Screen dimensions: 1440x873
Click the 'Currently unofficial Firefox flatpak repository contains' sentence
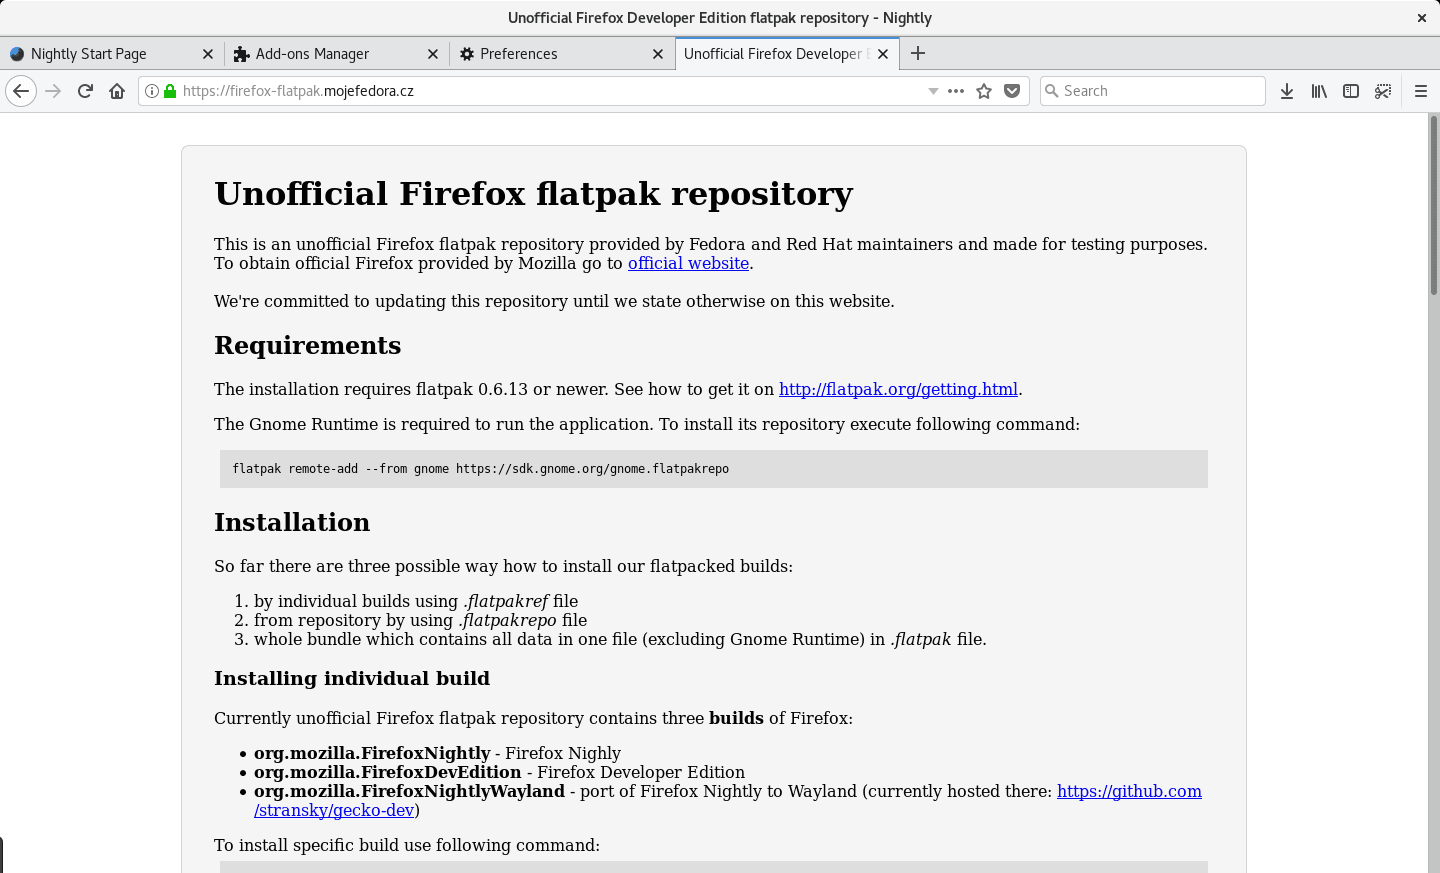[x=533, y=718]
